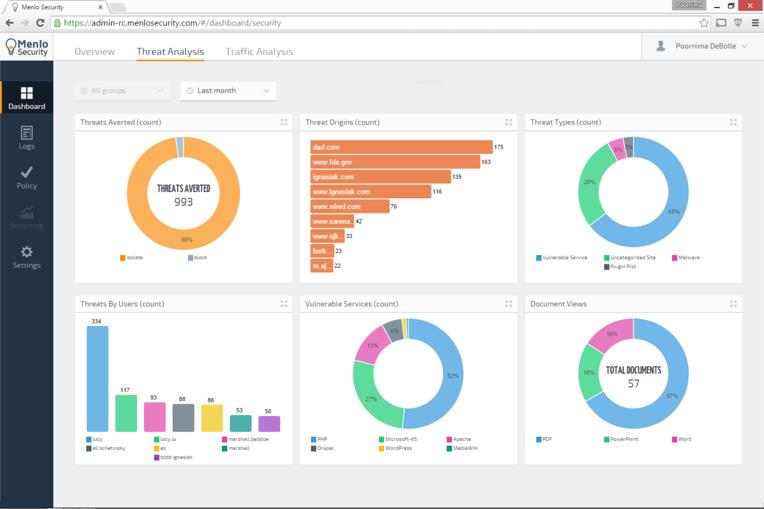Image resolution: width=764 pixels, height=509 pixels.
Task: Open the Reporting chart icon
Action: 27,213
